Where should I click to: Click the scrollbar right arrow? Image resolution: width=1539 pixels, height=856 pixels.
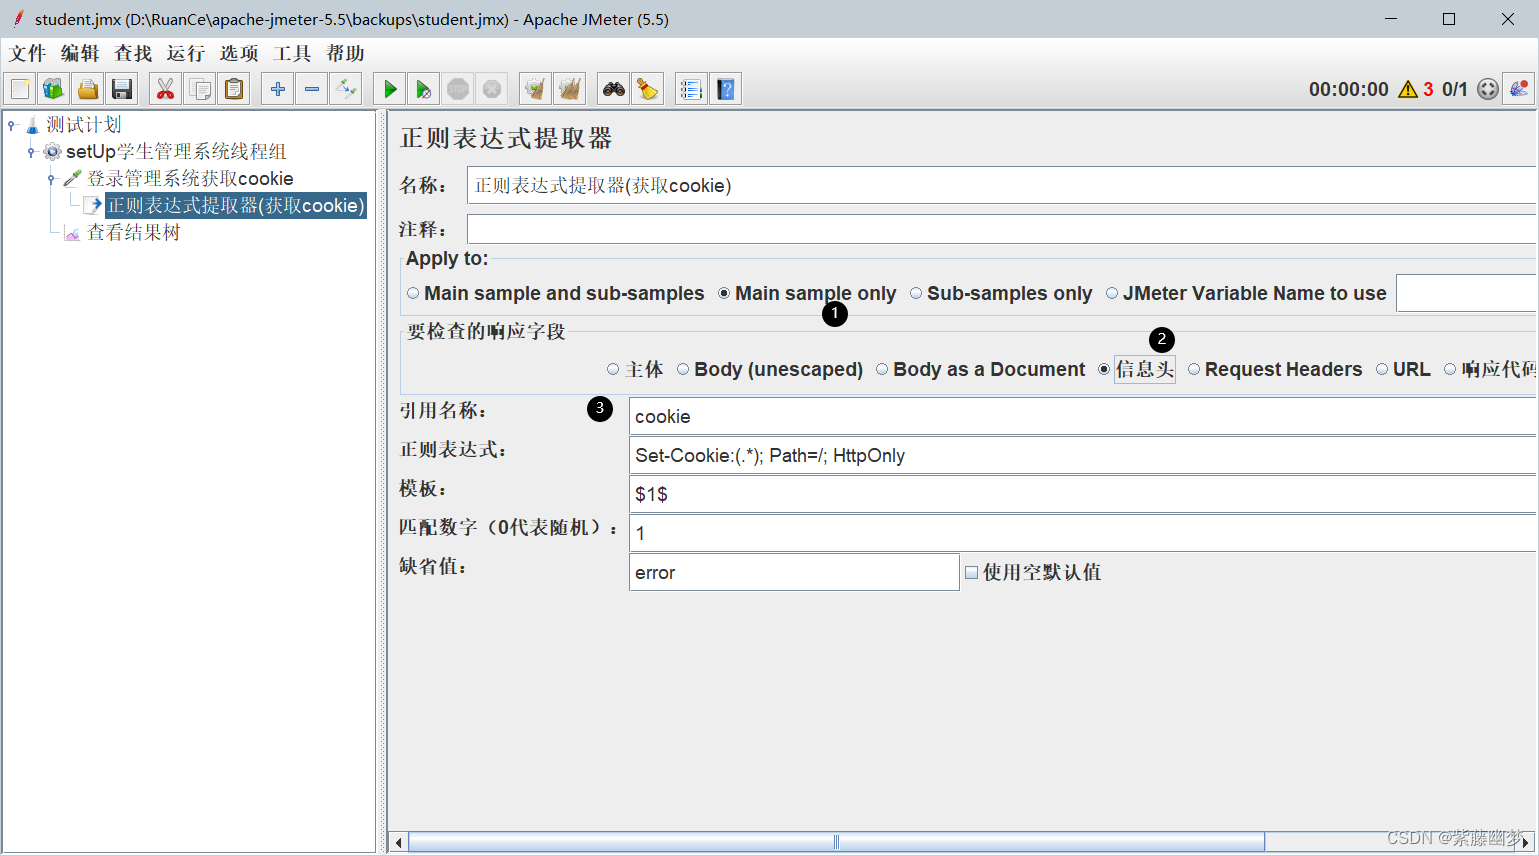pos(1526,842)
